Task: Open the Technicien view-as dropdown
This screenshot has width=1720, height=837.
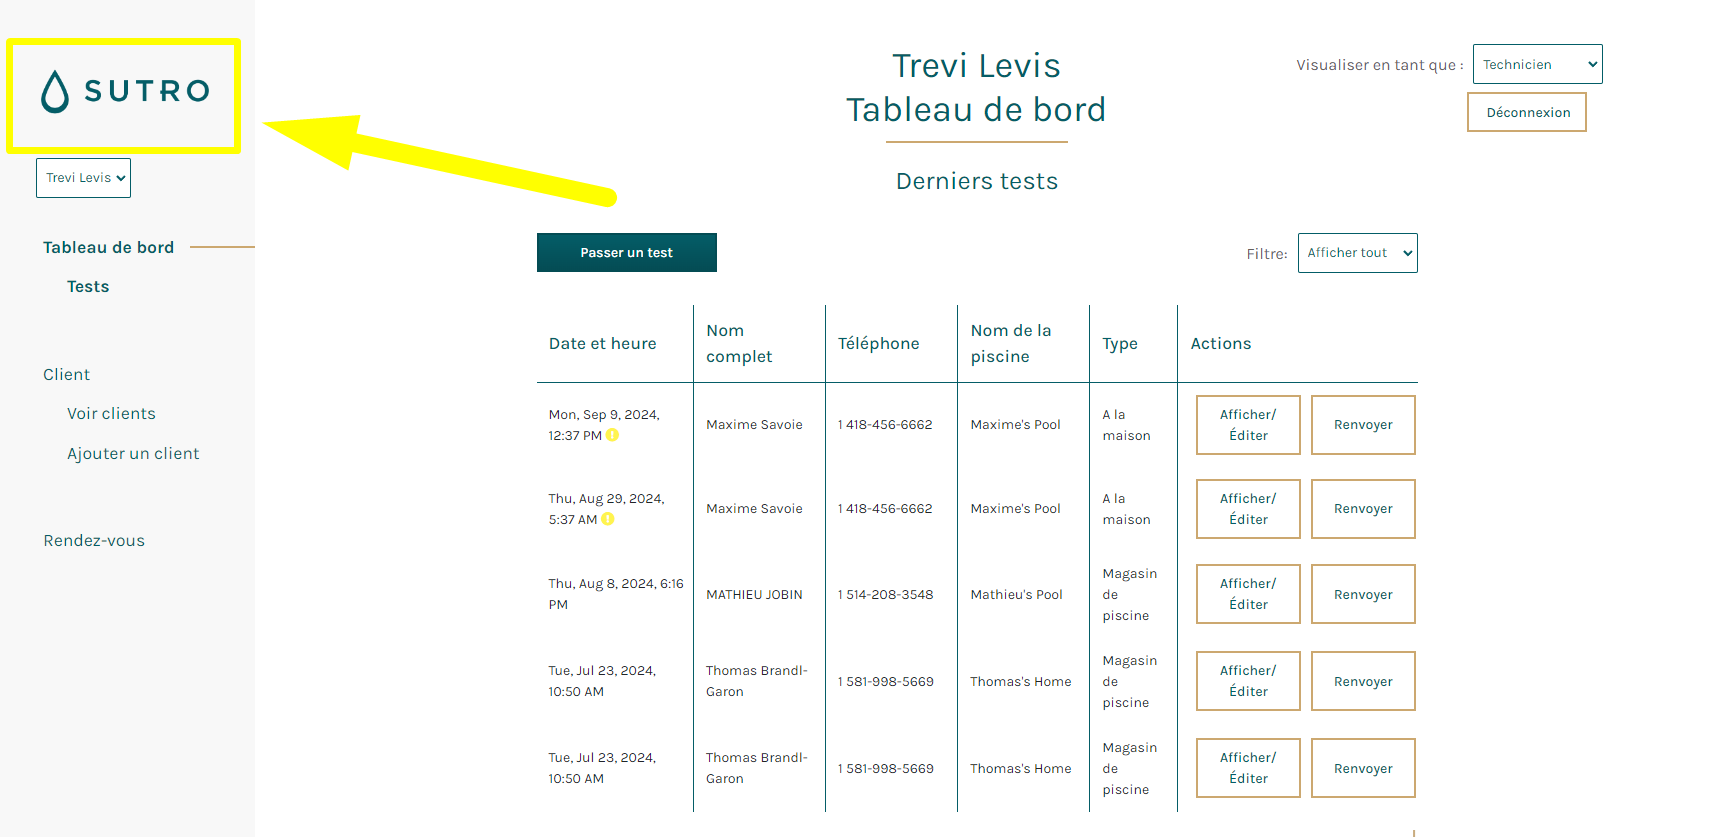Action: [x=1537, y=64]
